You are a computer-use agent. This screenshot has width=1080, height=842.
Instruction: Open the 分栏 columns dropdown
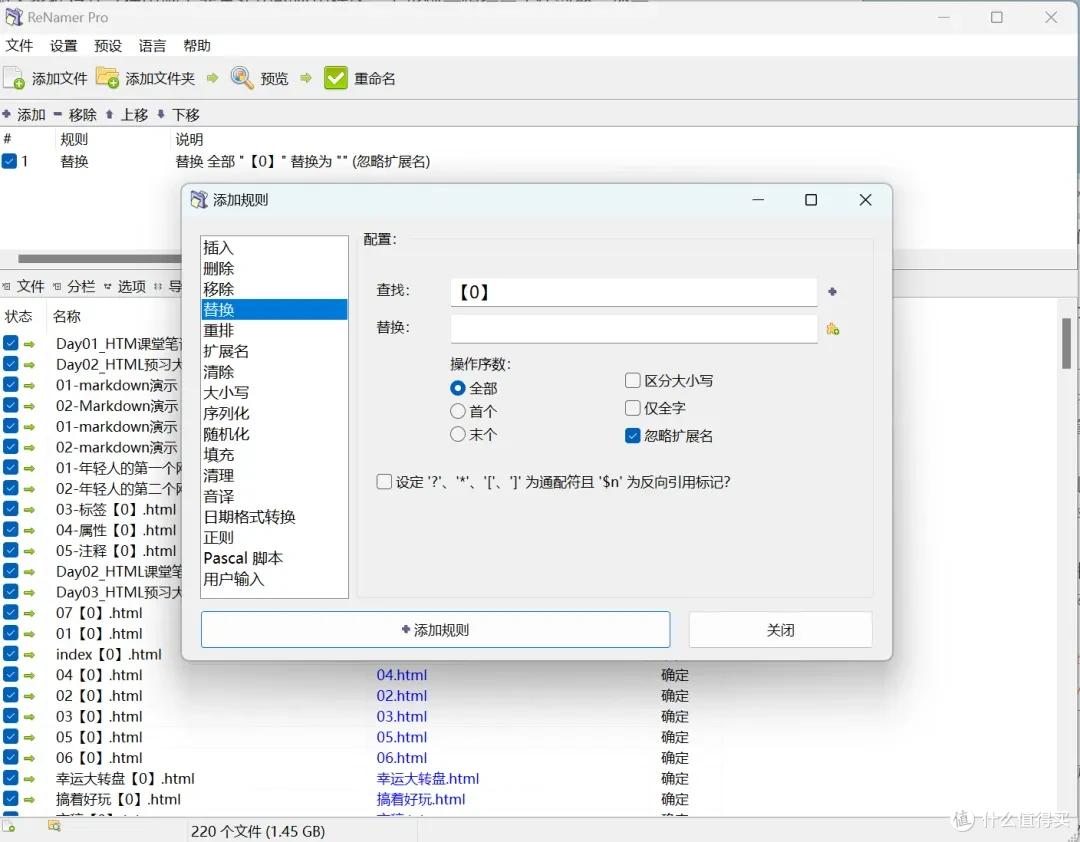[74, 286]
